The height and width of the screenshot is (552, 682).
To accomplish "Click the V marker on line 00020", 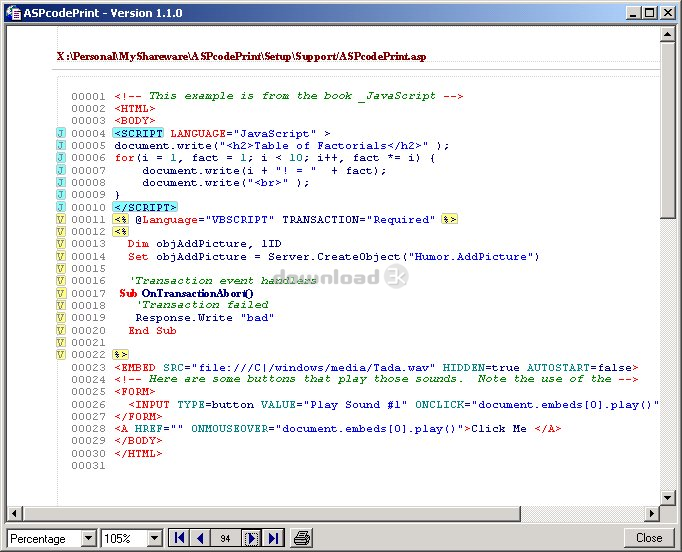I will [x=61, y=330].
